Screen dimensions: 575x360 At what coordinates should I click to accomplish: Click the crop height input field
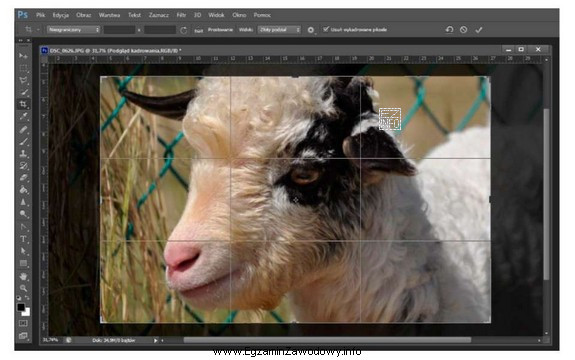(160, 30)
